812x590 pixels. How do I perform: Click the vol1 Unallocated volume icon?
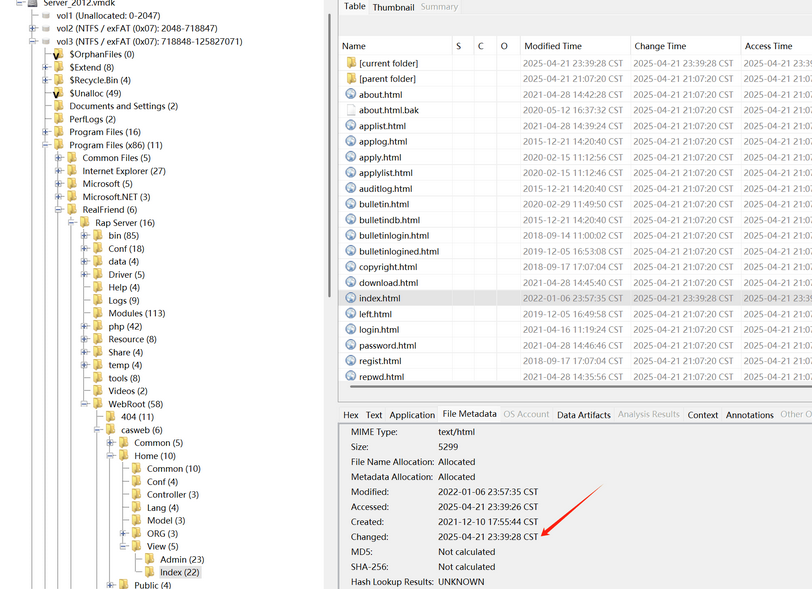tap(46, 16)
